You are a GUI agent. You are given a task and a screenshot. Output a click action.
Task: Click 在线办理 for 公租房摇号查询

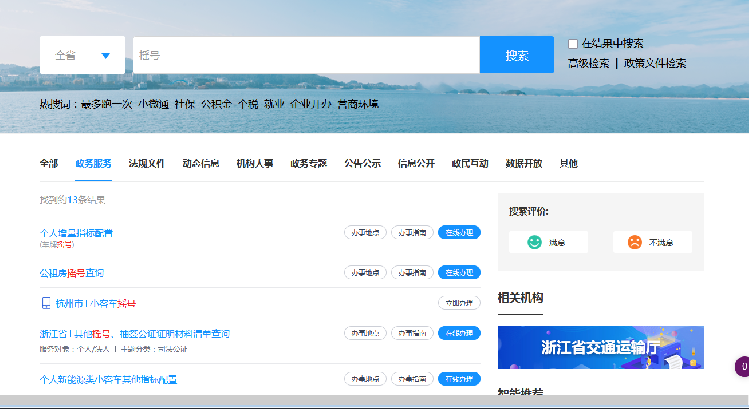(459, 272)
